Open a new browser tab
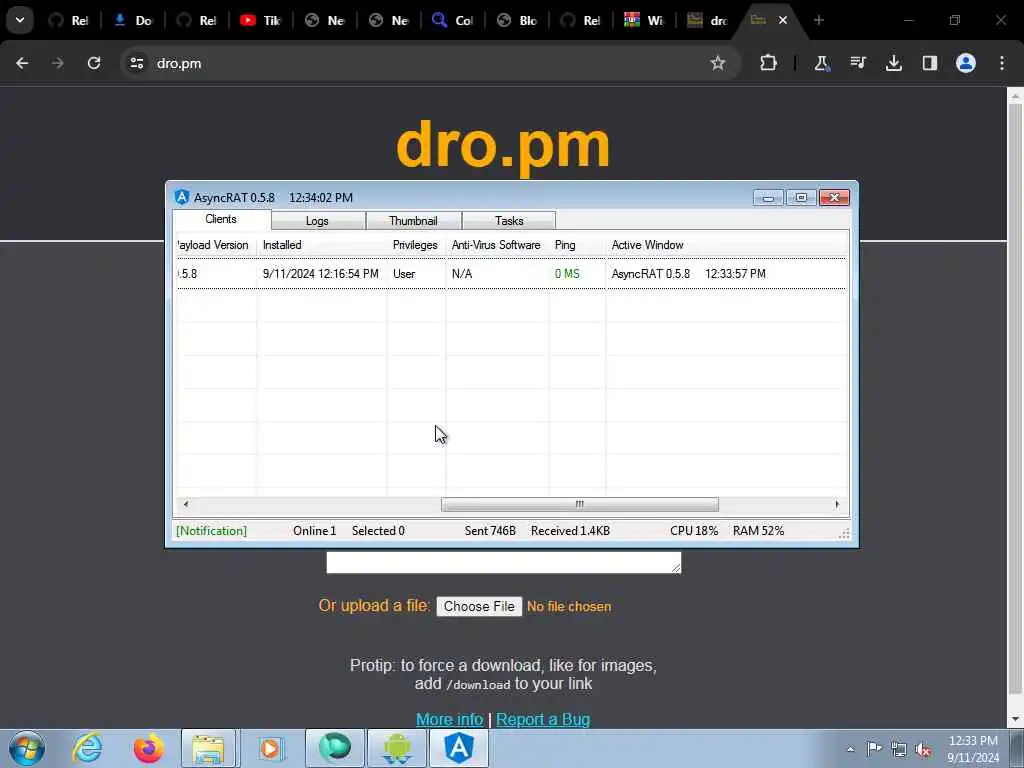Image resolution: width=1024 pixels, height=768 pixels. tap(818, 20)
